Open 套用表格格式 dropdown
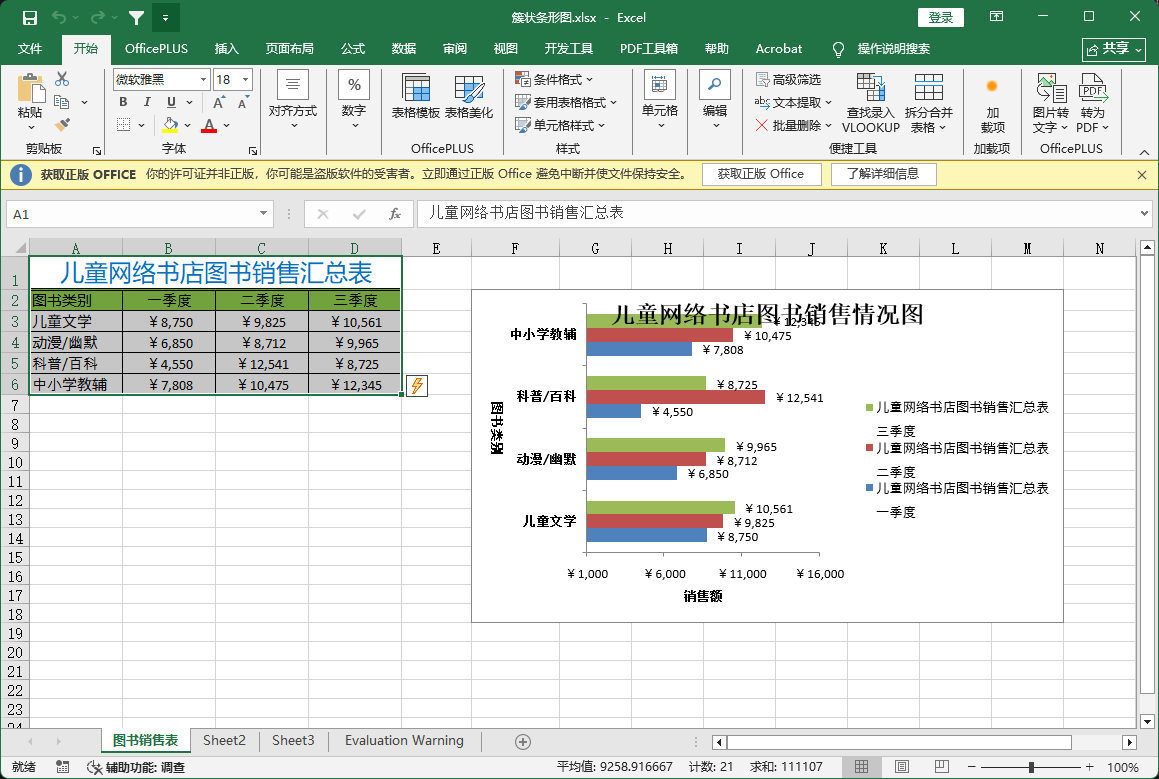 (x=566, y=102)
